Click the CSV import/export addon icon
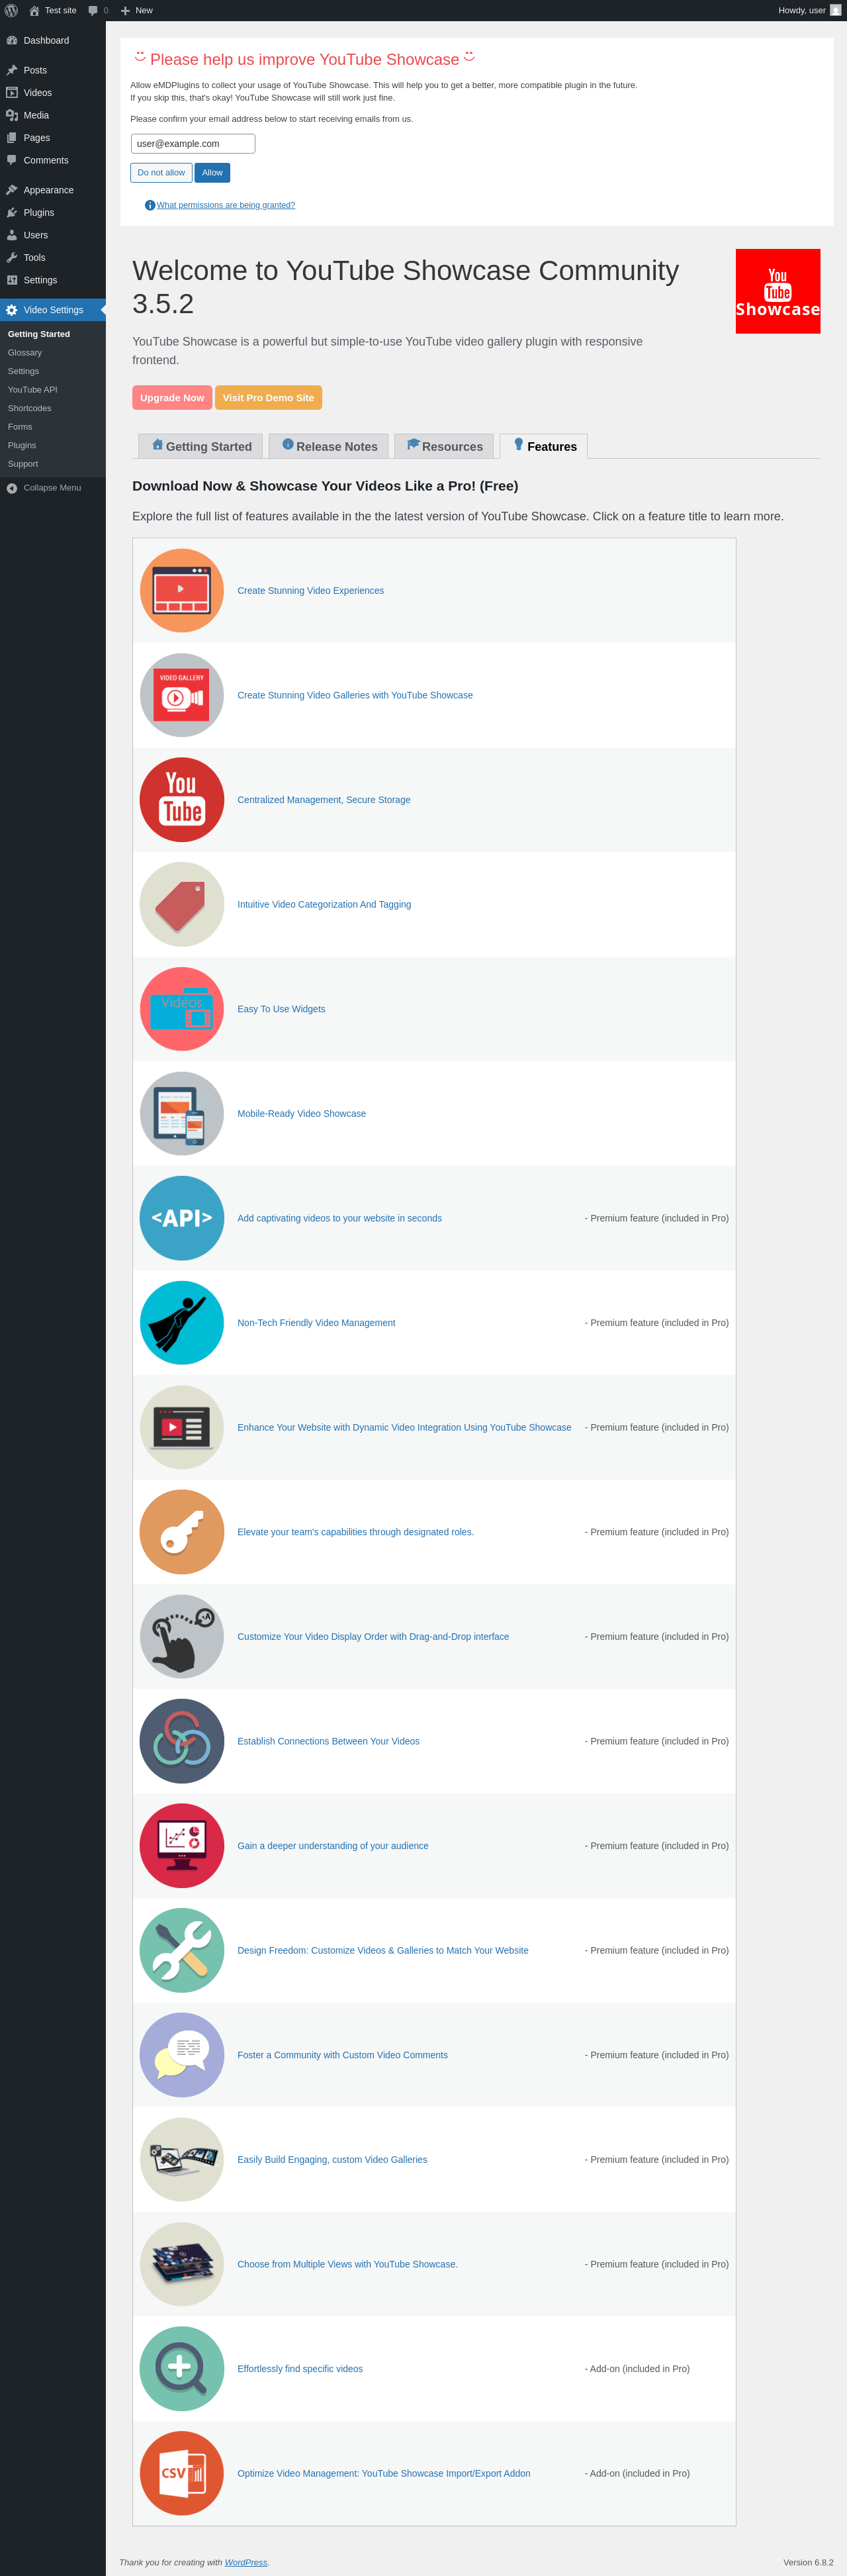This screenshot has width=847, height=2576. click(x=182, y=2473)
